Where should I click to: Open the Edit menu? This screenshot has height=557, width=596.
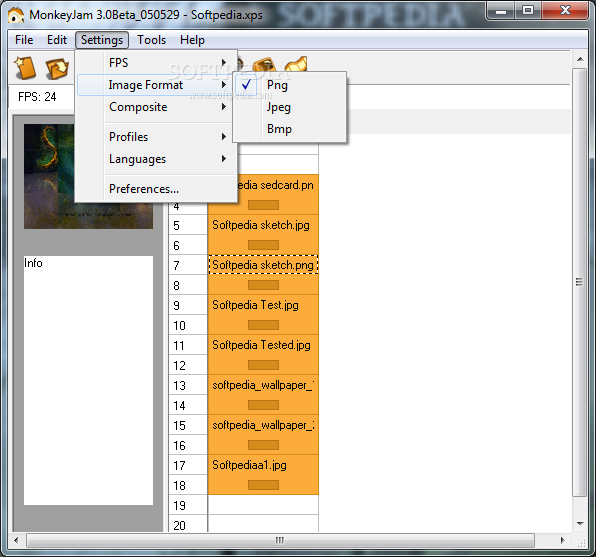click(x=57, y=40)
